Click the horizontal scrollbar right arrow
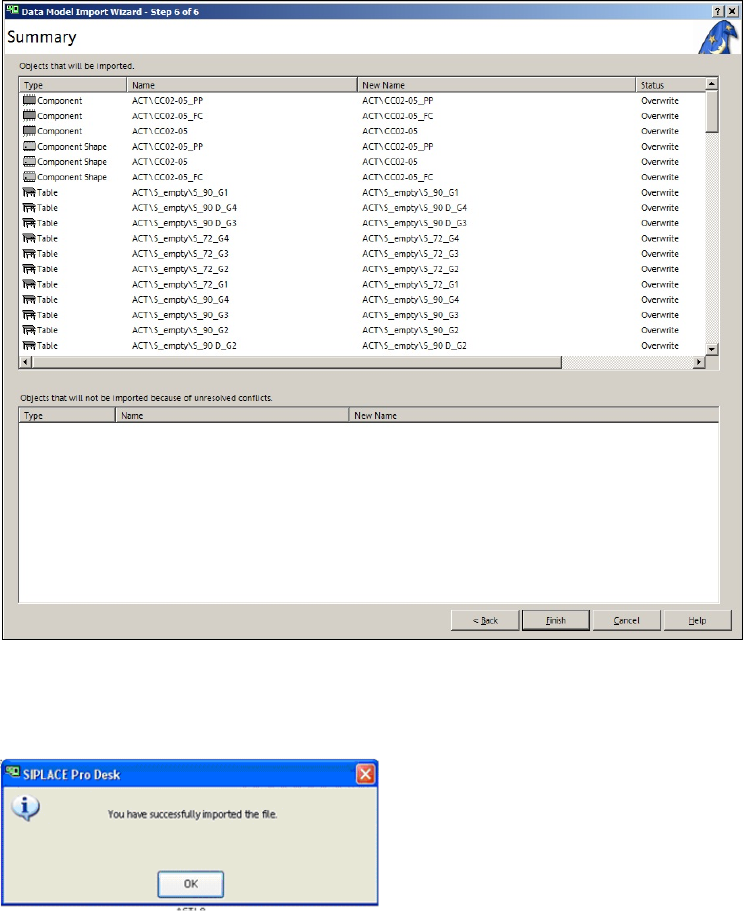Image resolution: width=743 pixels, height=912 pixels. pos(699,362)
